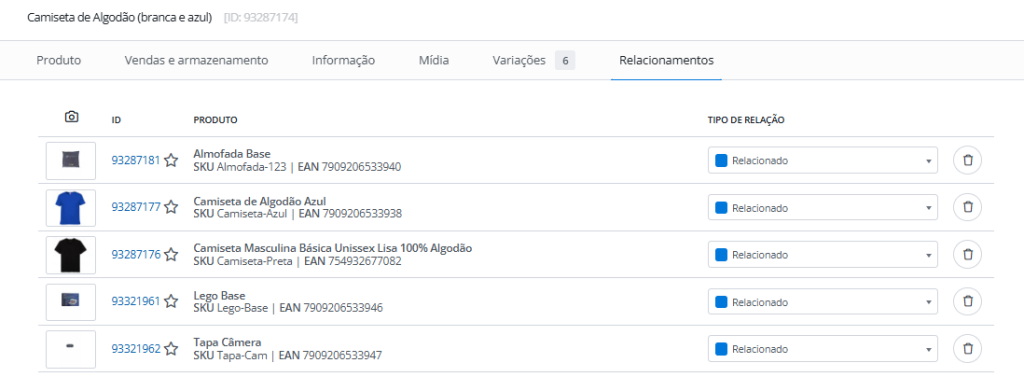Screen dimensions: 1024x377
Task: Click the star beside ID 93287176
Action: tap(171, 254)
